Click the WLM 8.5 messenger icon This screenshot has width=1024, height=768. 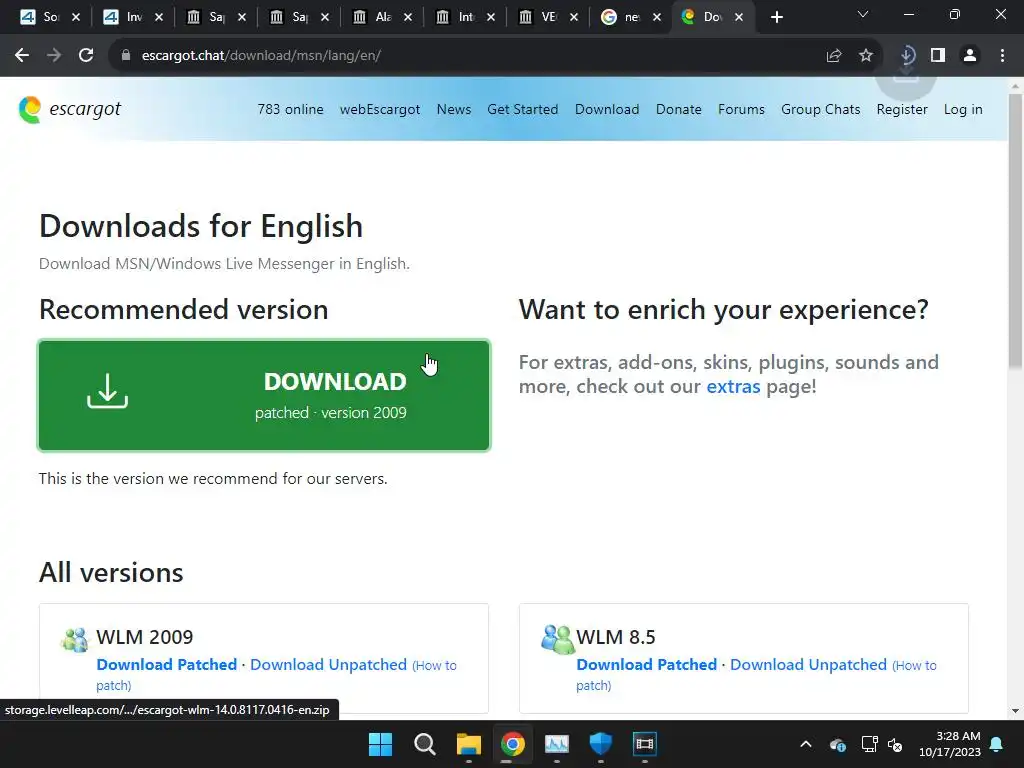(x=557, y=639)
